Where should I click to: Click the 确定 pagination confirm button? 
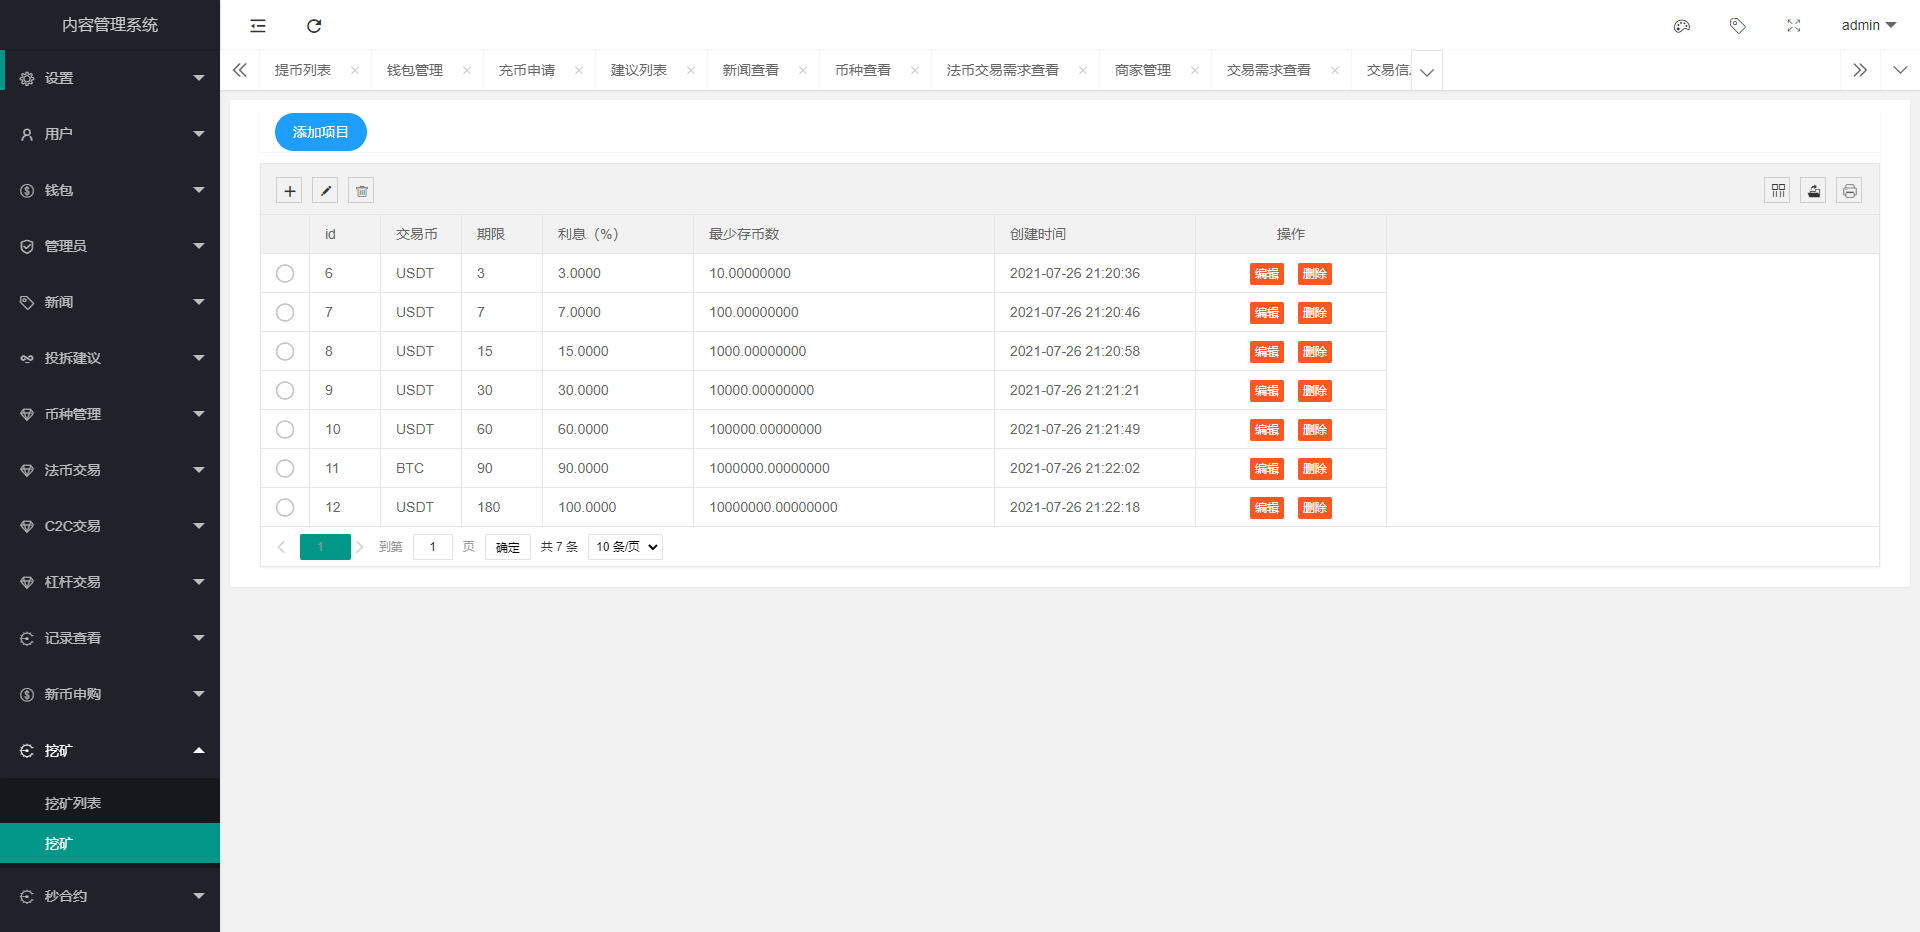tap(507, 547)
